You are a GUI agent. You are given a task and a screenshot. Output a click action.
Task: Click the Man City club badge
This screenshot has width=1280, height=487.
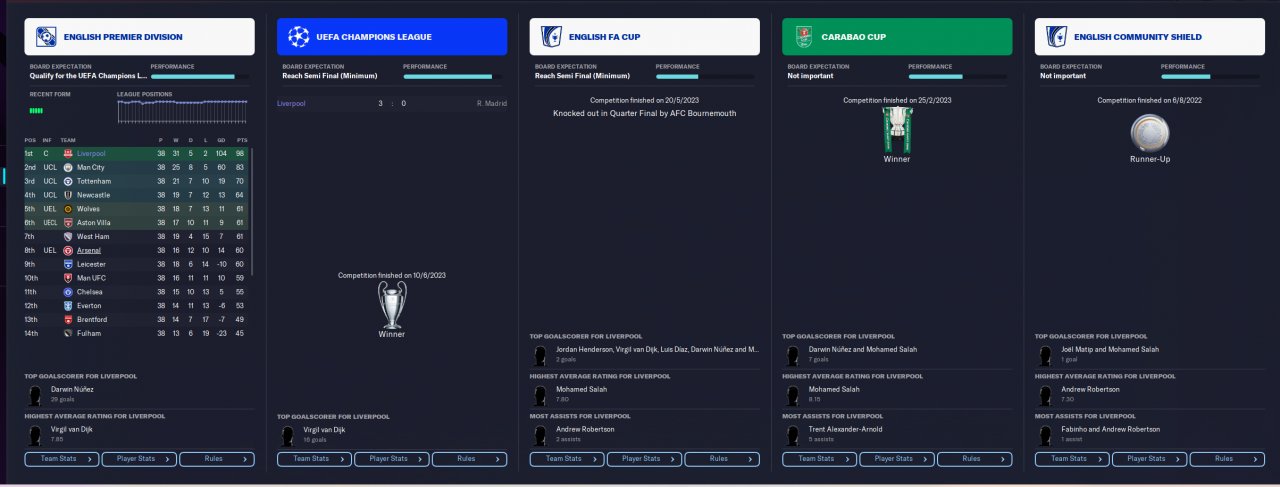[x=68, y=167]
